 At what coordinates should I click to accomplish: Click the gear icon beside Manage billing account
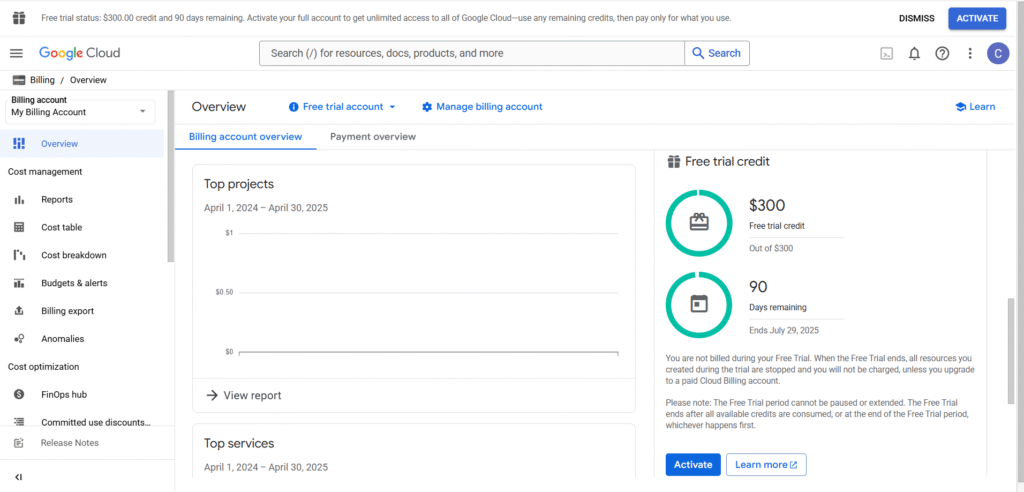[427, 107]
